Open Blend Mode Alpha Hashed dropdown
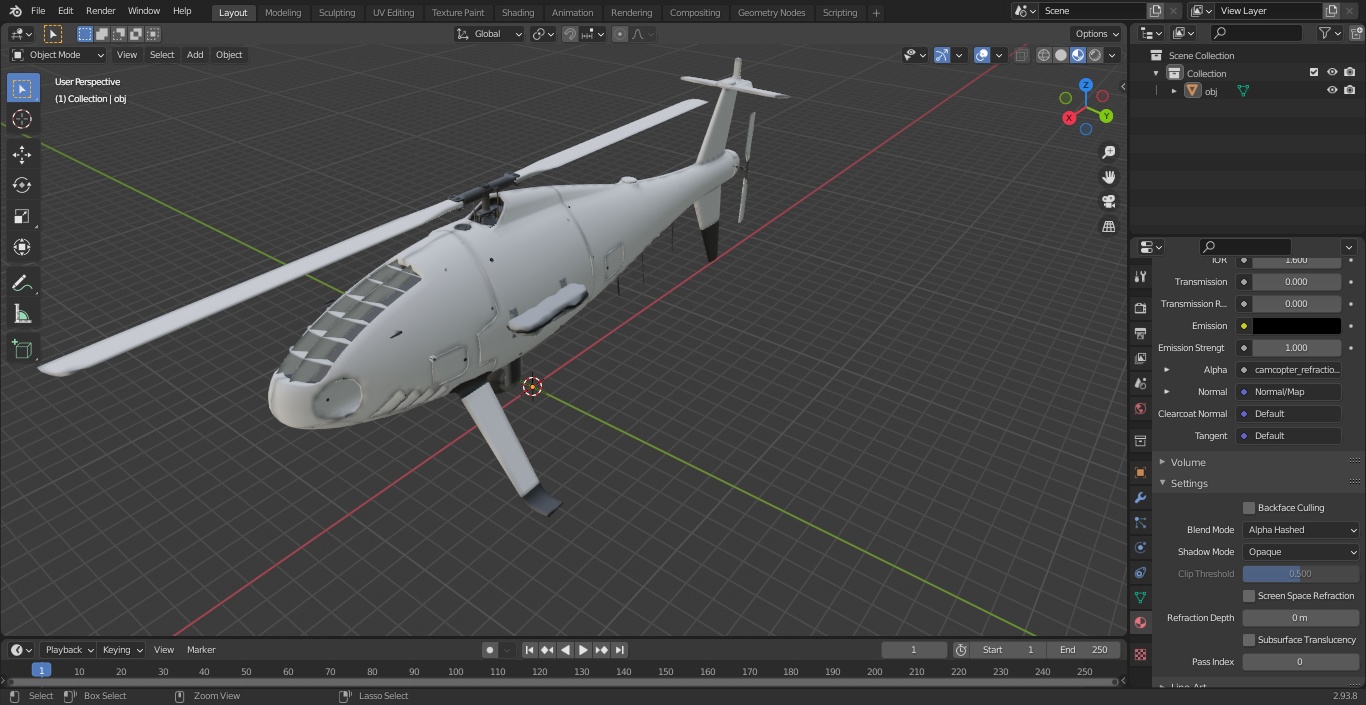1366x705 pixels. (x=1301, y=530)
